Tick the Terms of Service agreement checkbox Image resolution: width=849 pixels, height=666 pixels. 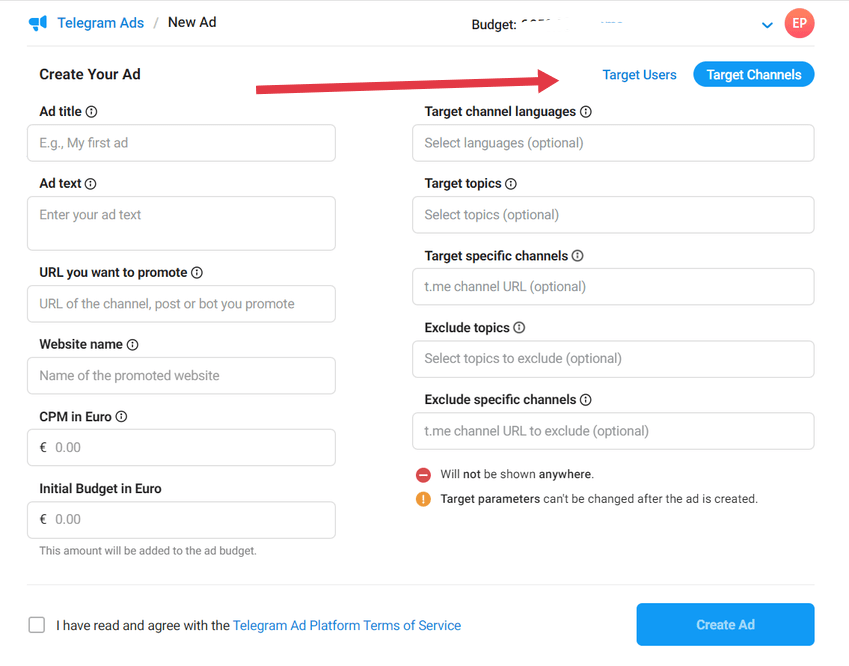(x=37, y=625)
